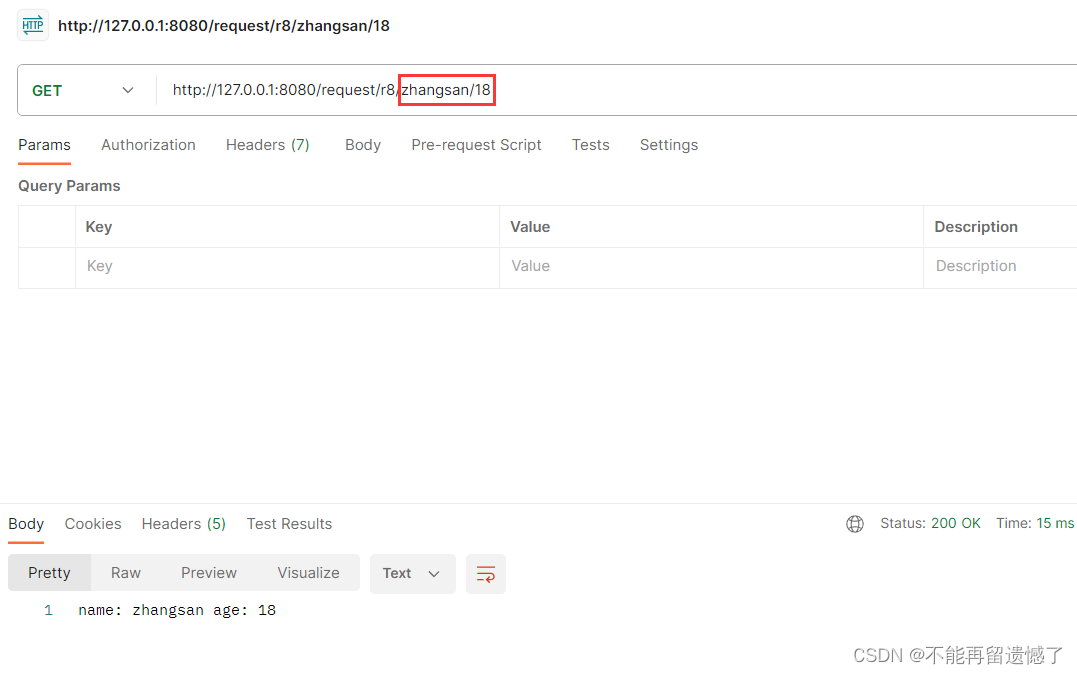Select the Preview view button

209,573
